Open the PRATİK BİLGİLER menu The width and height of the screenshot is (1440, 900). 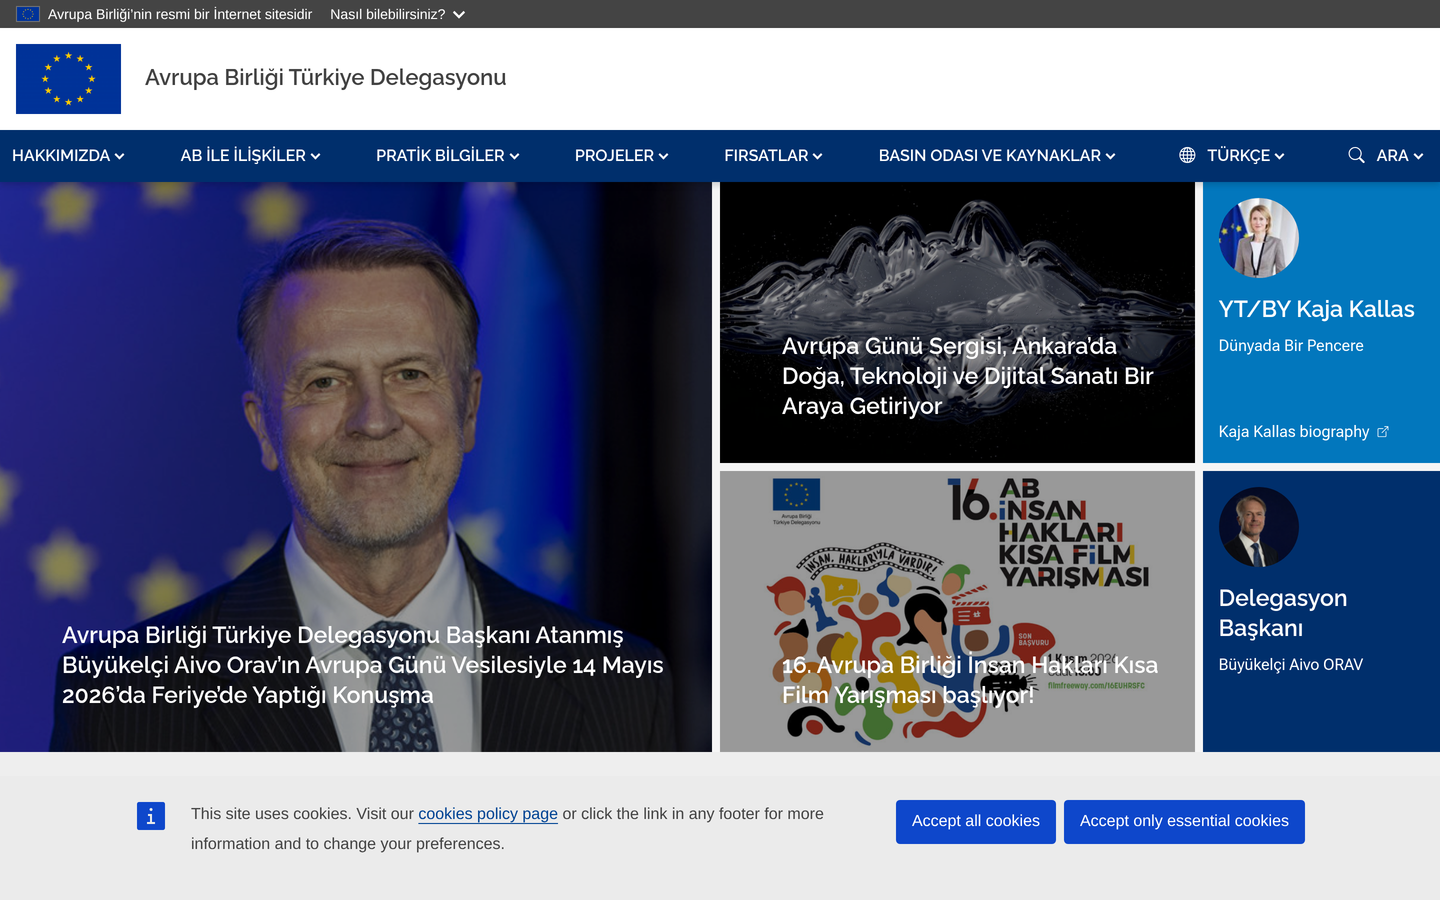click(447, 156)
